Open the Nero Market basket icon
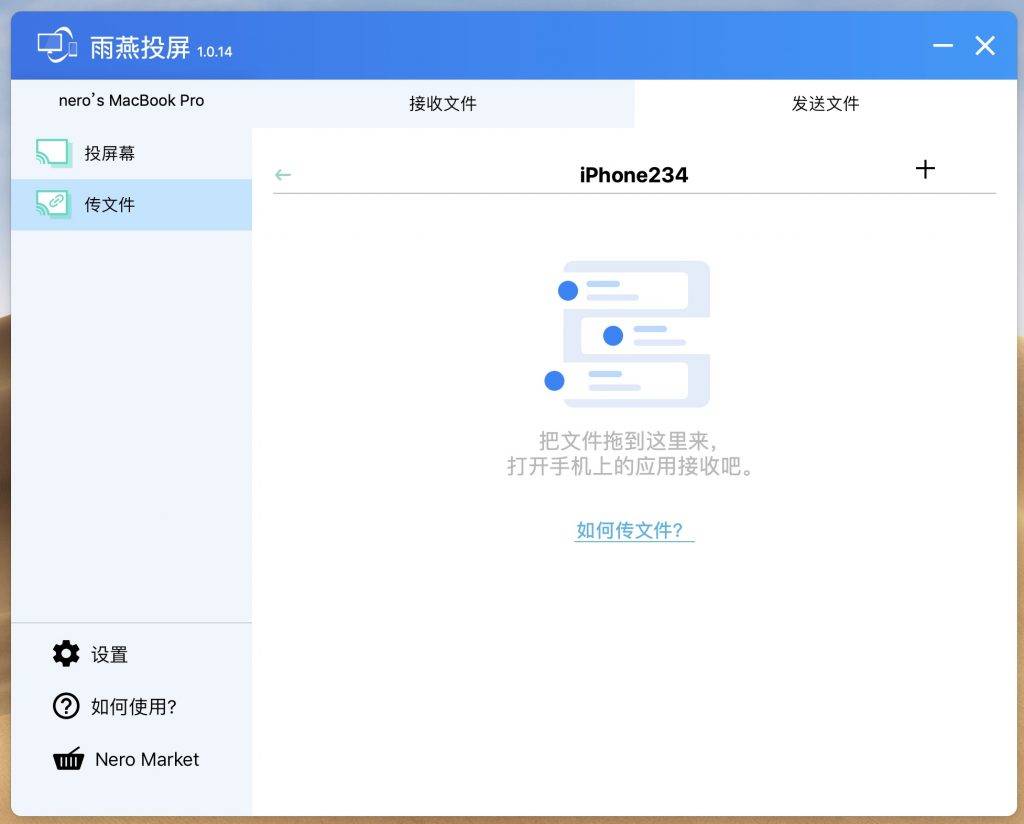The width and height of the screenshot is (1024, 824). click(69, 759)
